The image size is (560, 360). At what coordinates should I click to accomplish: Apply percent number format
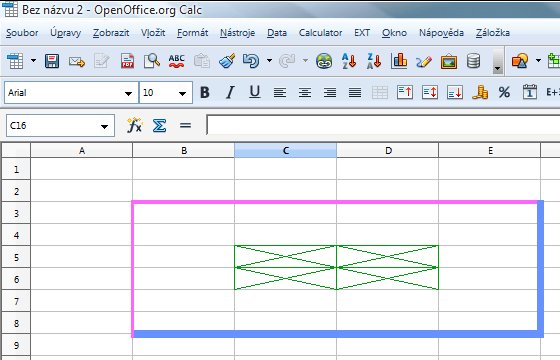[504, 93]
